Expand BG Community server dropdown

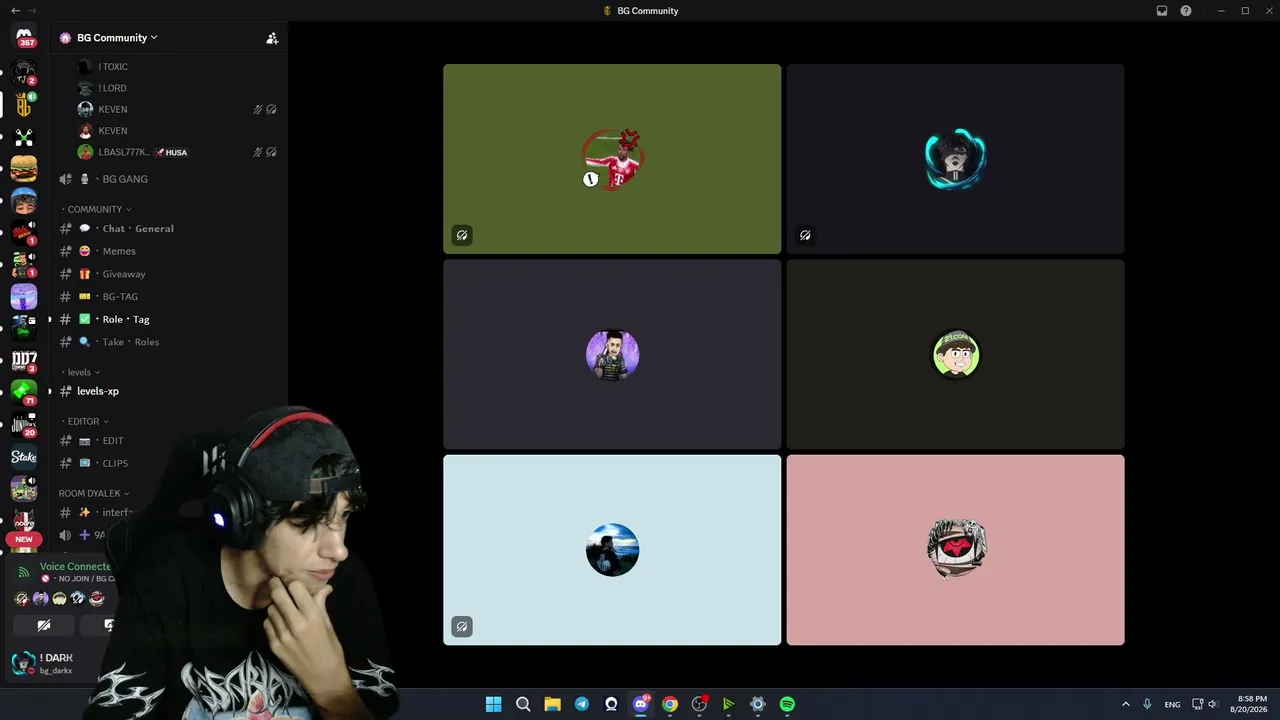pyautogui.click(x=117, y=38)
